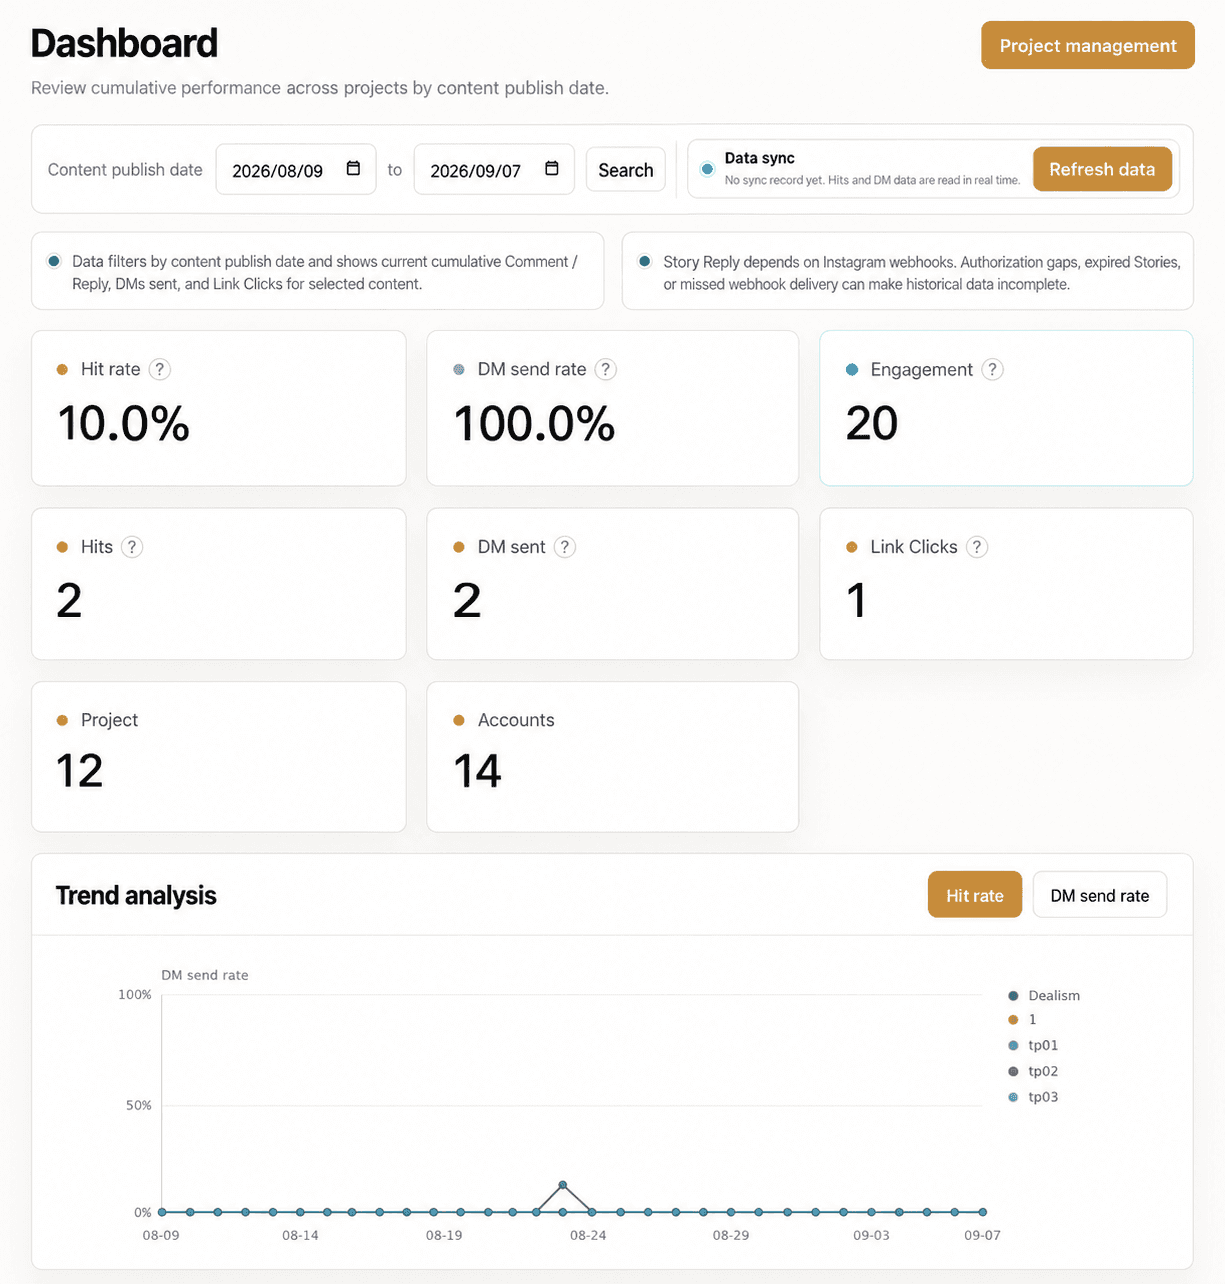
Task: Show help tooltip for DM sent
Action: (565, 547)
